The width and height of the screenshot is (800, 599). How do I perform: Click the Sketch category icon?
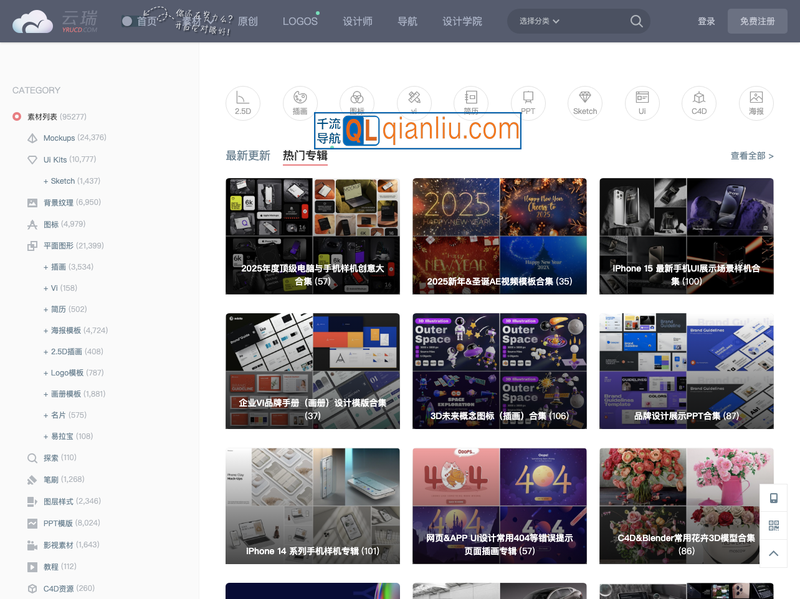tap(585, 103)
